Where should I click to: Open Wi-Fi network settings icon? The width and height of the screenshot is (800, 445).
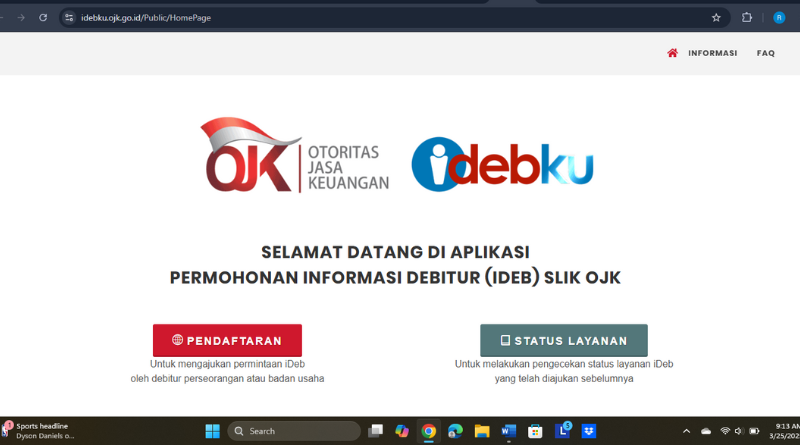click(x=724, y=431)
